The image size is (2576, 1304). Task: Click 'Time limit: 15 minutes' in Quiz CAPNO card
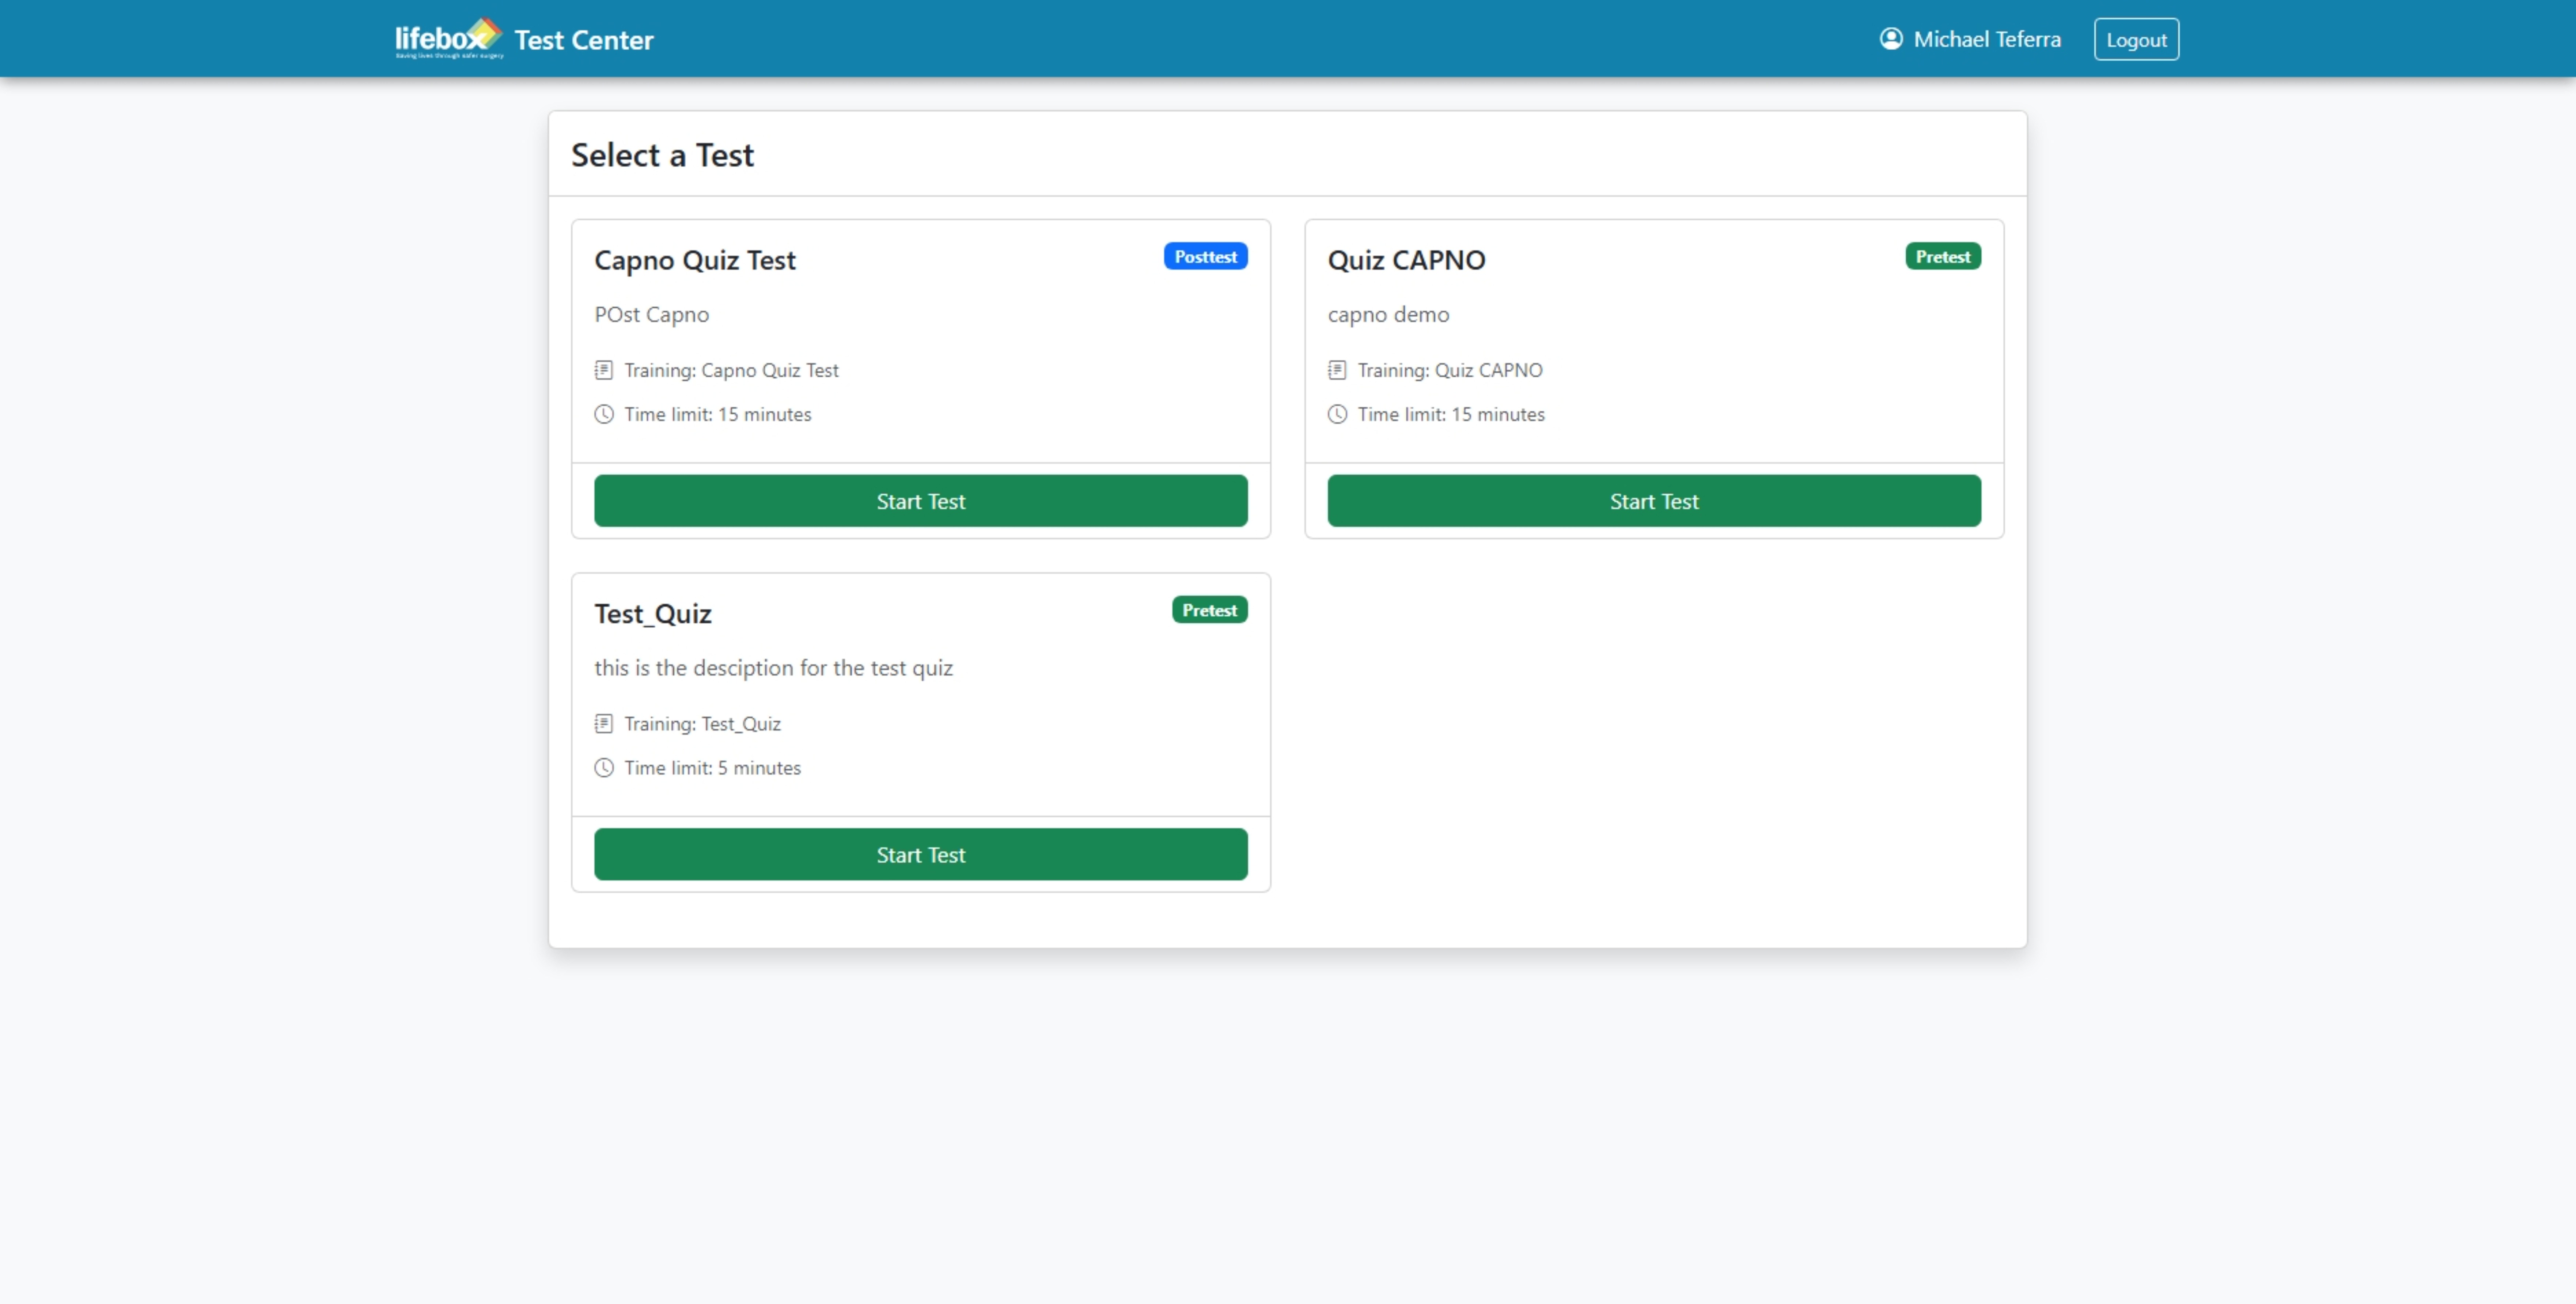(x=1451, y=414)
